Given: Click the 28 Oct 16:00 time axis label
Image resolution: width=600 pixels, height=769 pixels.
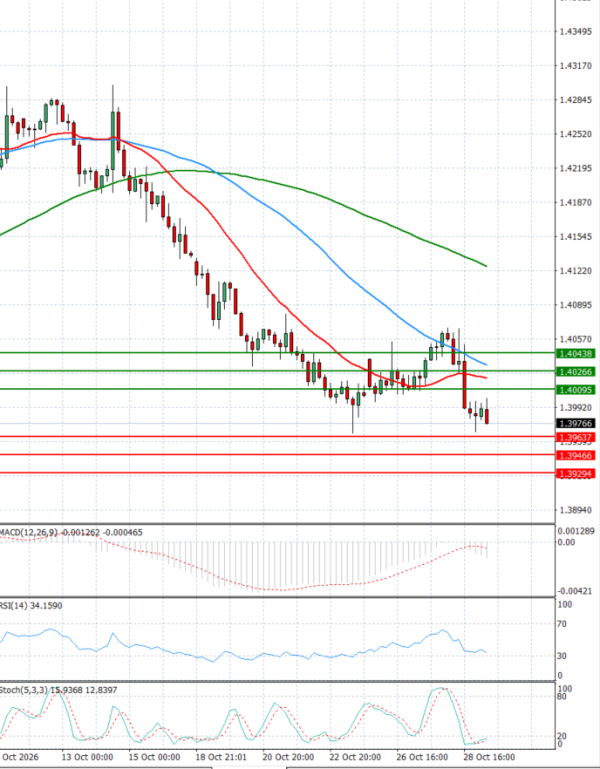Looking at the screenshot, I should pyautogui.click(x=489, y=757).
